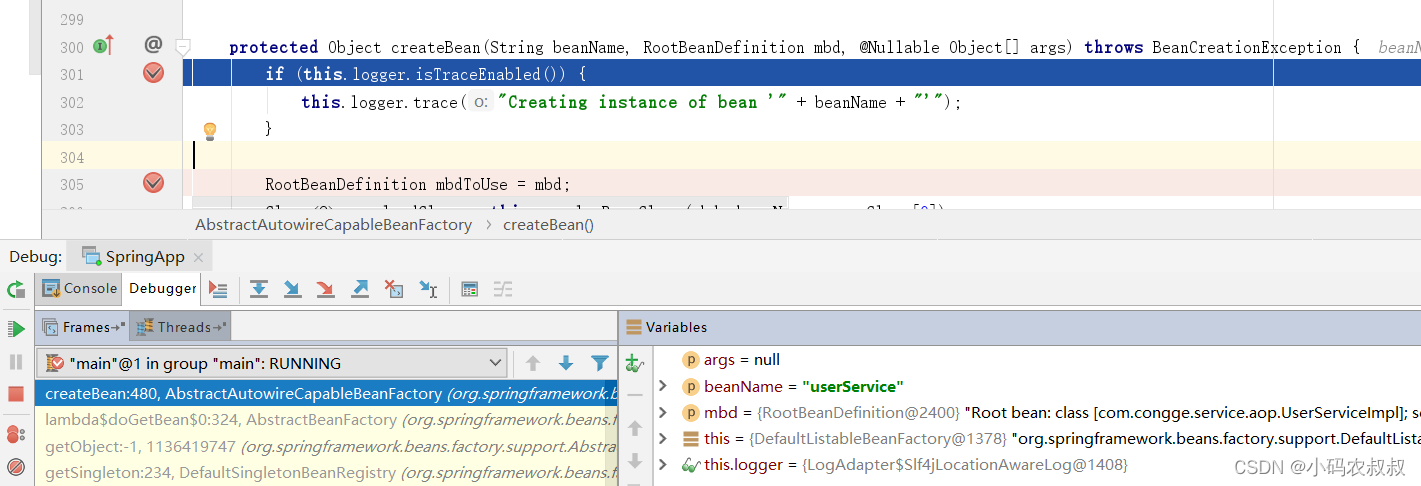This screenshot has height=486, width=1421.
Task: Force step into method
Action: (x=325, y=289)
